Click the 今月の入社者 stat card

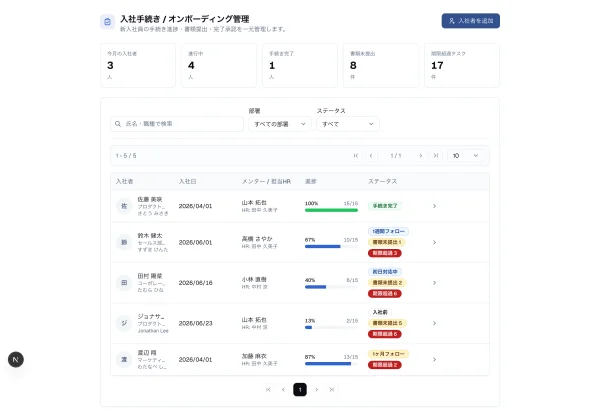[x=138, y=65]
